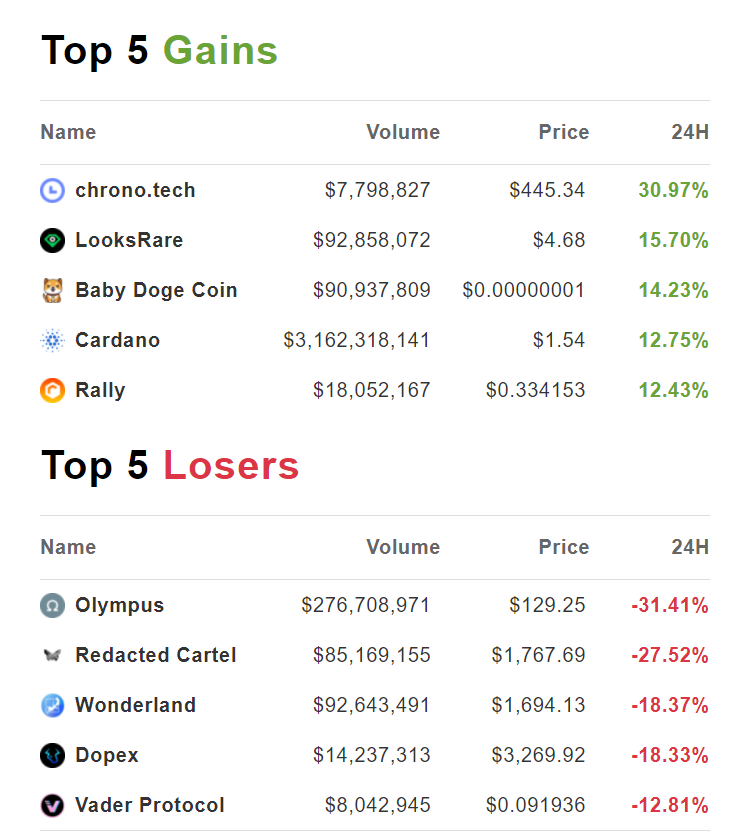
Task: Click the Volume column header in Gains table
Action: point(403,132)
